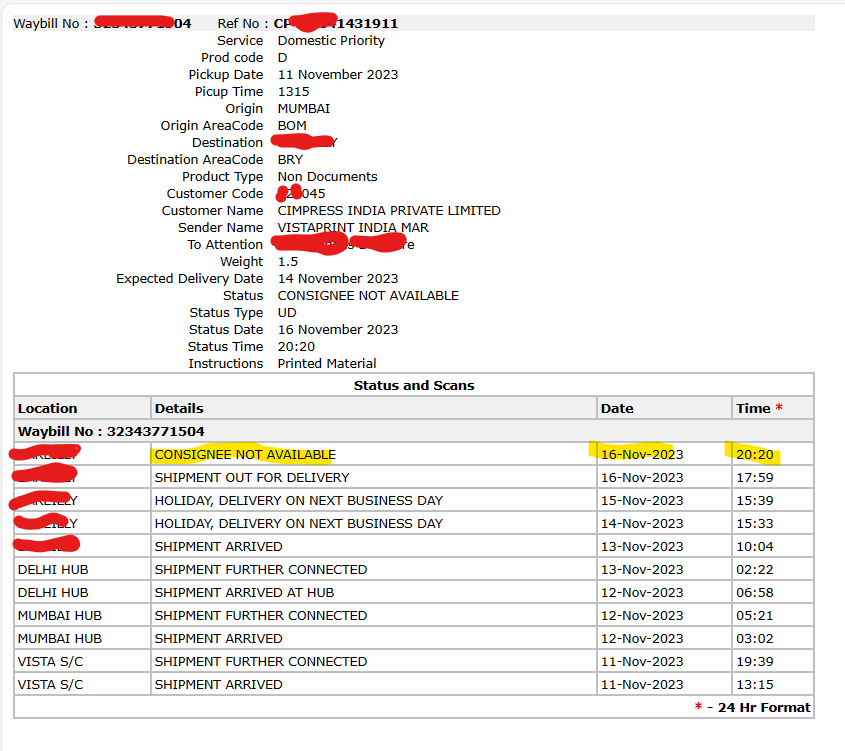Select time '06:58' cell
Viewport: 845px width, 751px height.
(754, 593)
